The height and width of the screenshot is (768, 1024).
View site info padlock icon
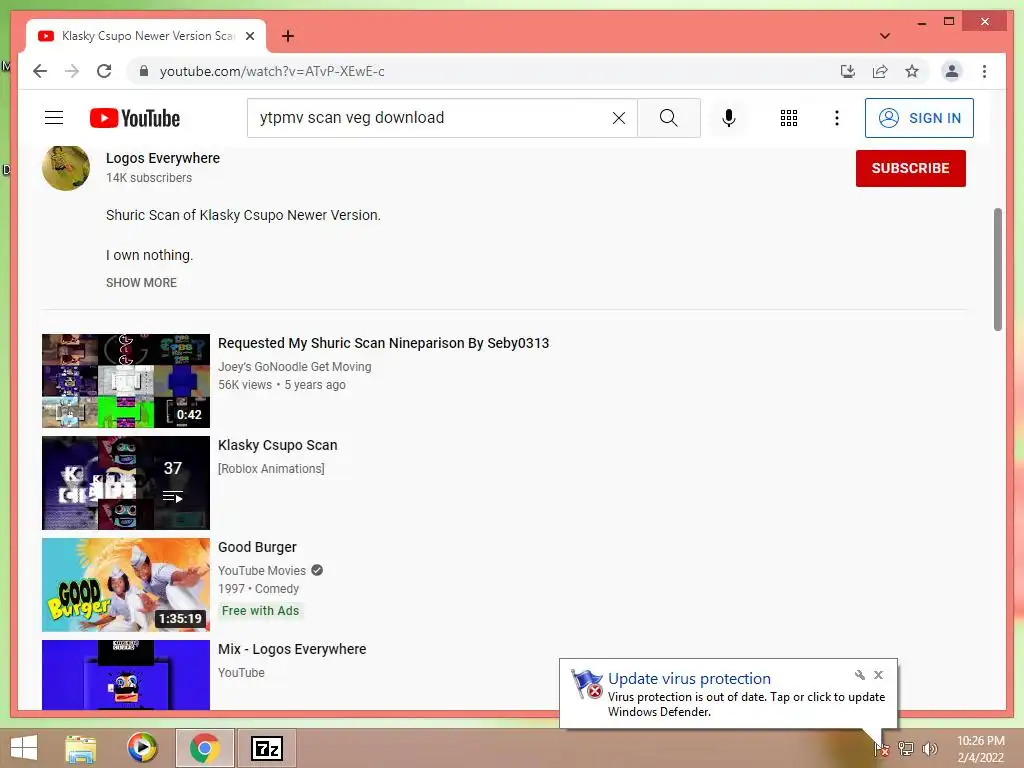144,71
